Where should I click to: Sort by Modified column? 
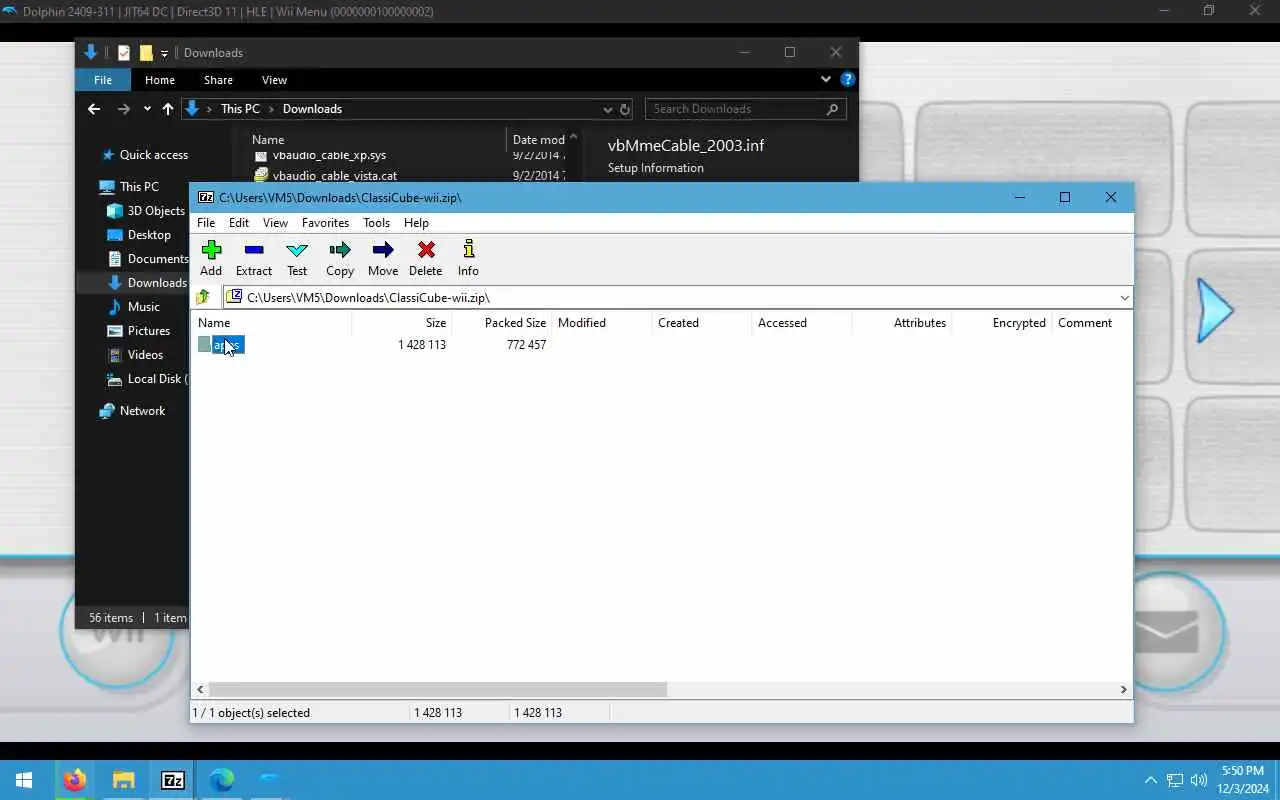coord(602,323)
